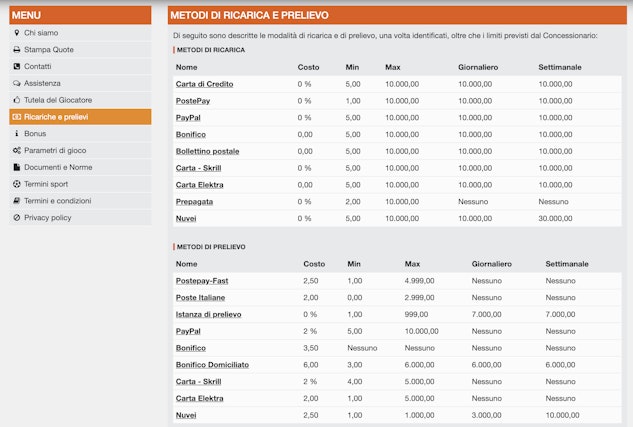
Task: Click PayPal link in the recharge table
Action: coord(188,117)
